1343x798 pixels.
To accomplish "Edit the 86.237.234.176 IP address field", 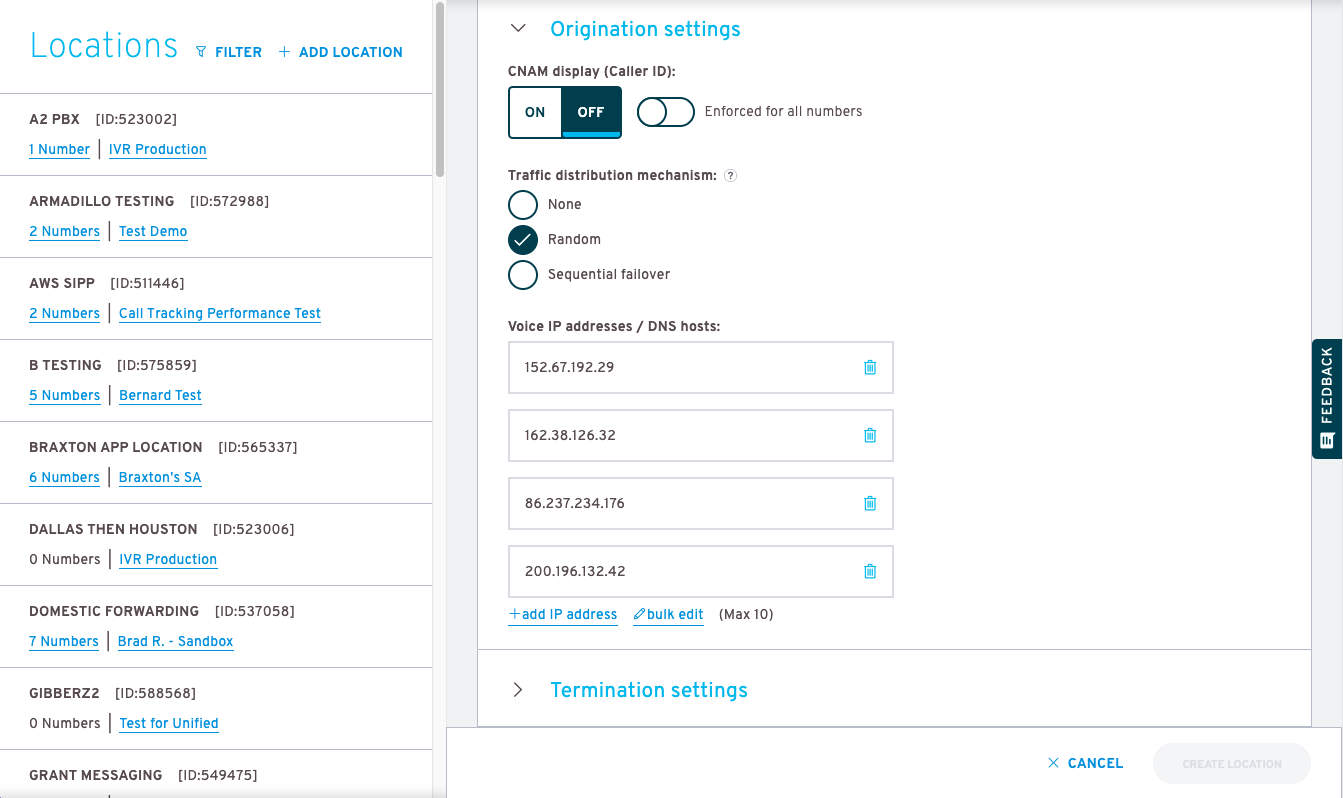I will tap(680, 503).
